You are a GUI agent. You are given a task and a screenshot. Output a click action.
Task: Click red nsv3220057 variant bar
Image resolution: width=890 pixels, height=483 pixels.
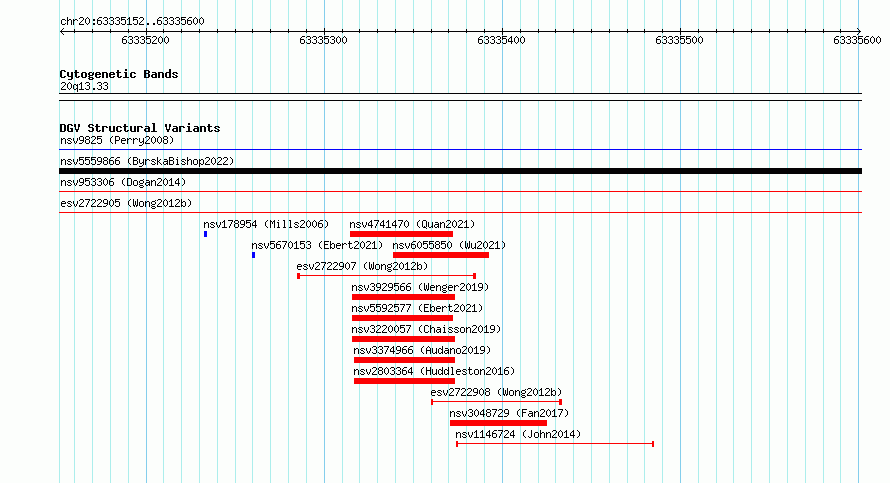(x=403, y=339)
